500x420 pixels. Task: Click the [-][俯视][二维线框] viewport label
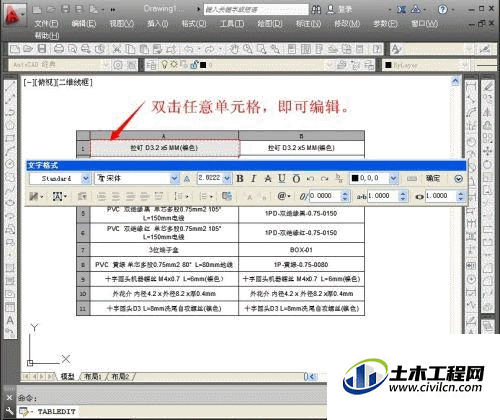[x=58, y=82]
